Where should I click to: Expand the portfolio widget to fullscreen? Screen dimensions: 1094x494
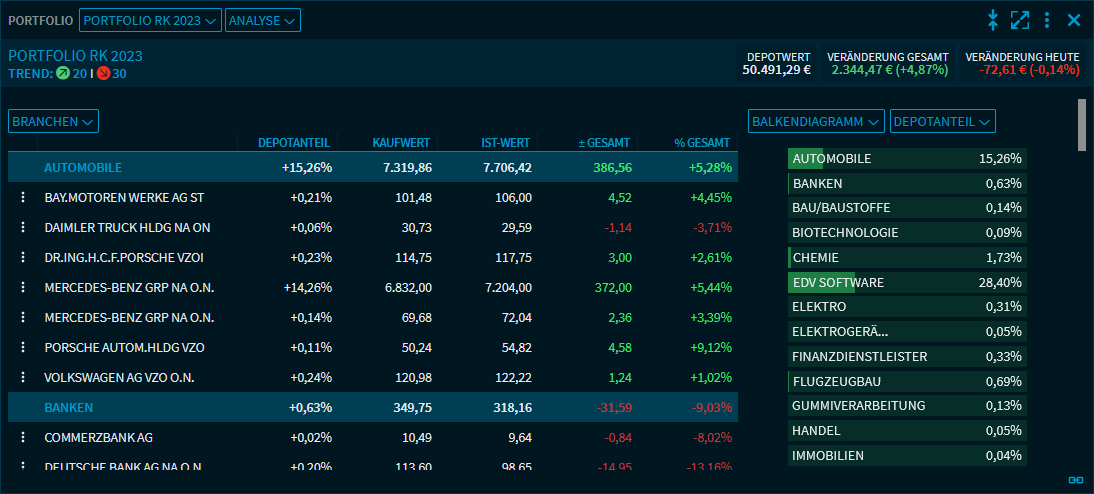pos(1020,20)
